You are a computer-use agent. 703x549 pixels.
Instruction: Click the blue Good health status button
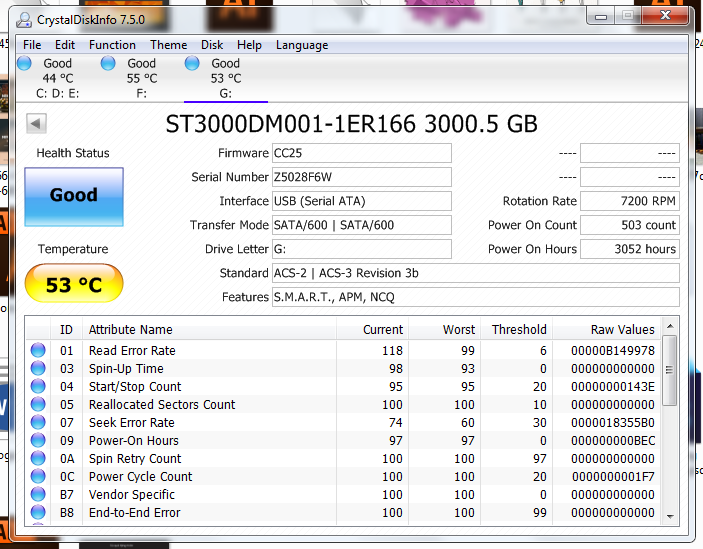pos(74,195)
